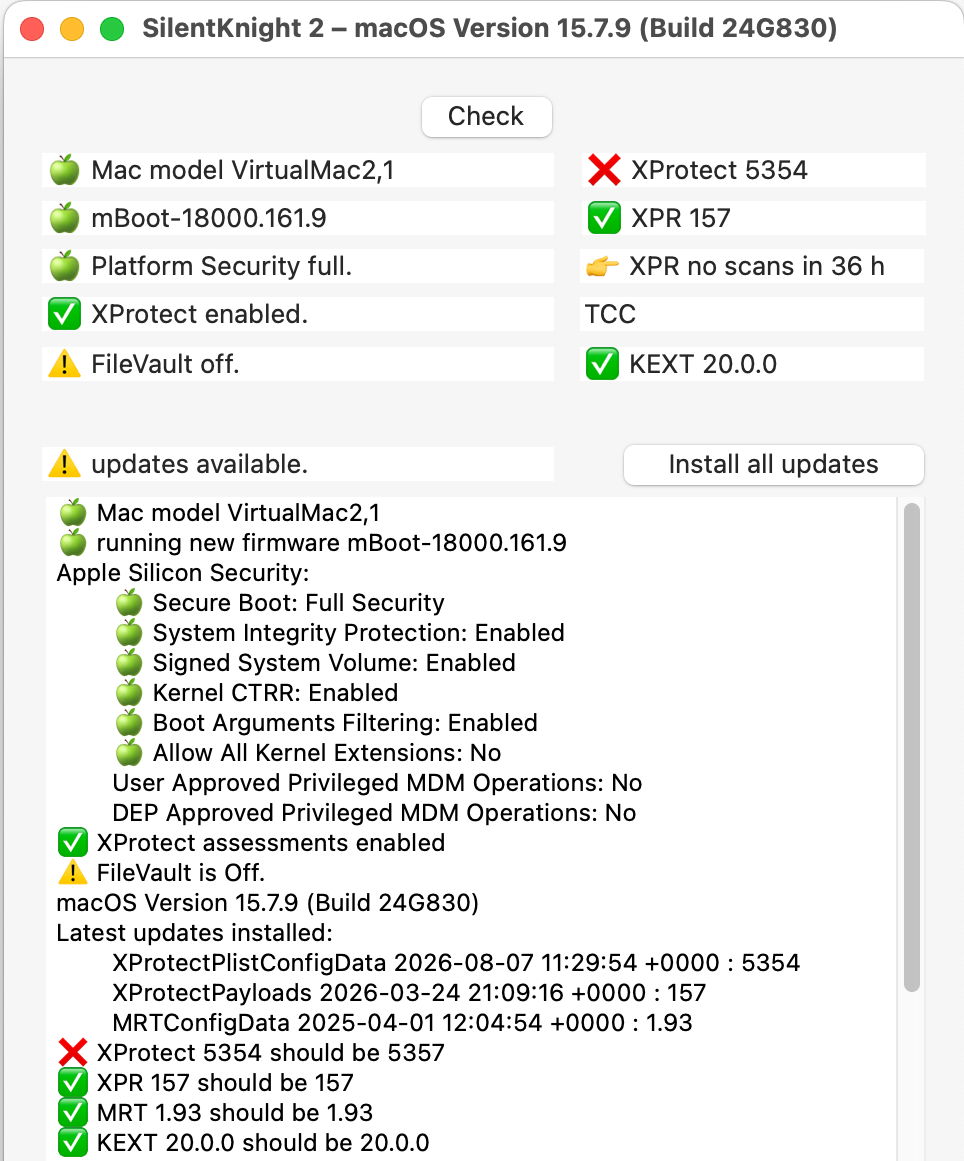Click the green checkmark beside XProtect enabled
Viewport: 964px width, 1161px height.
64,315
